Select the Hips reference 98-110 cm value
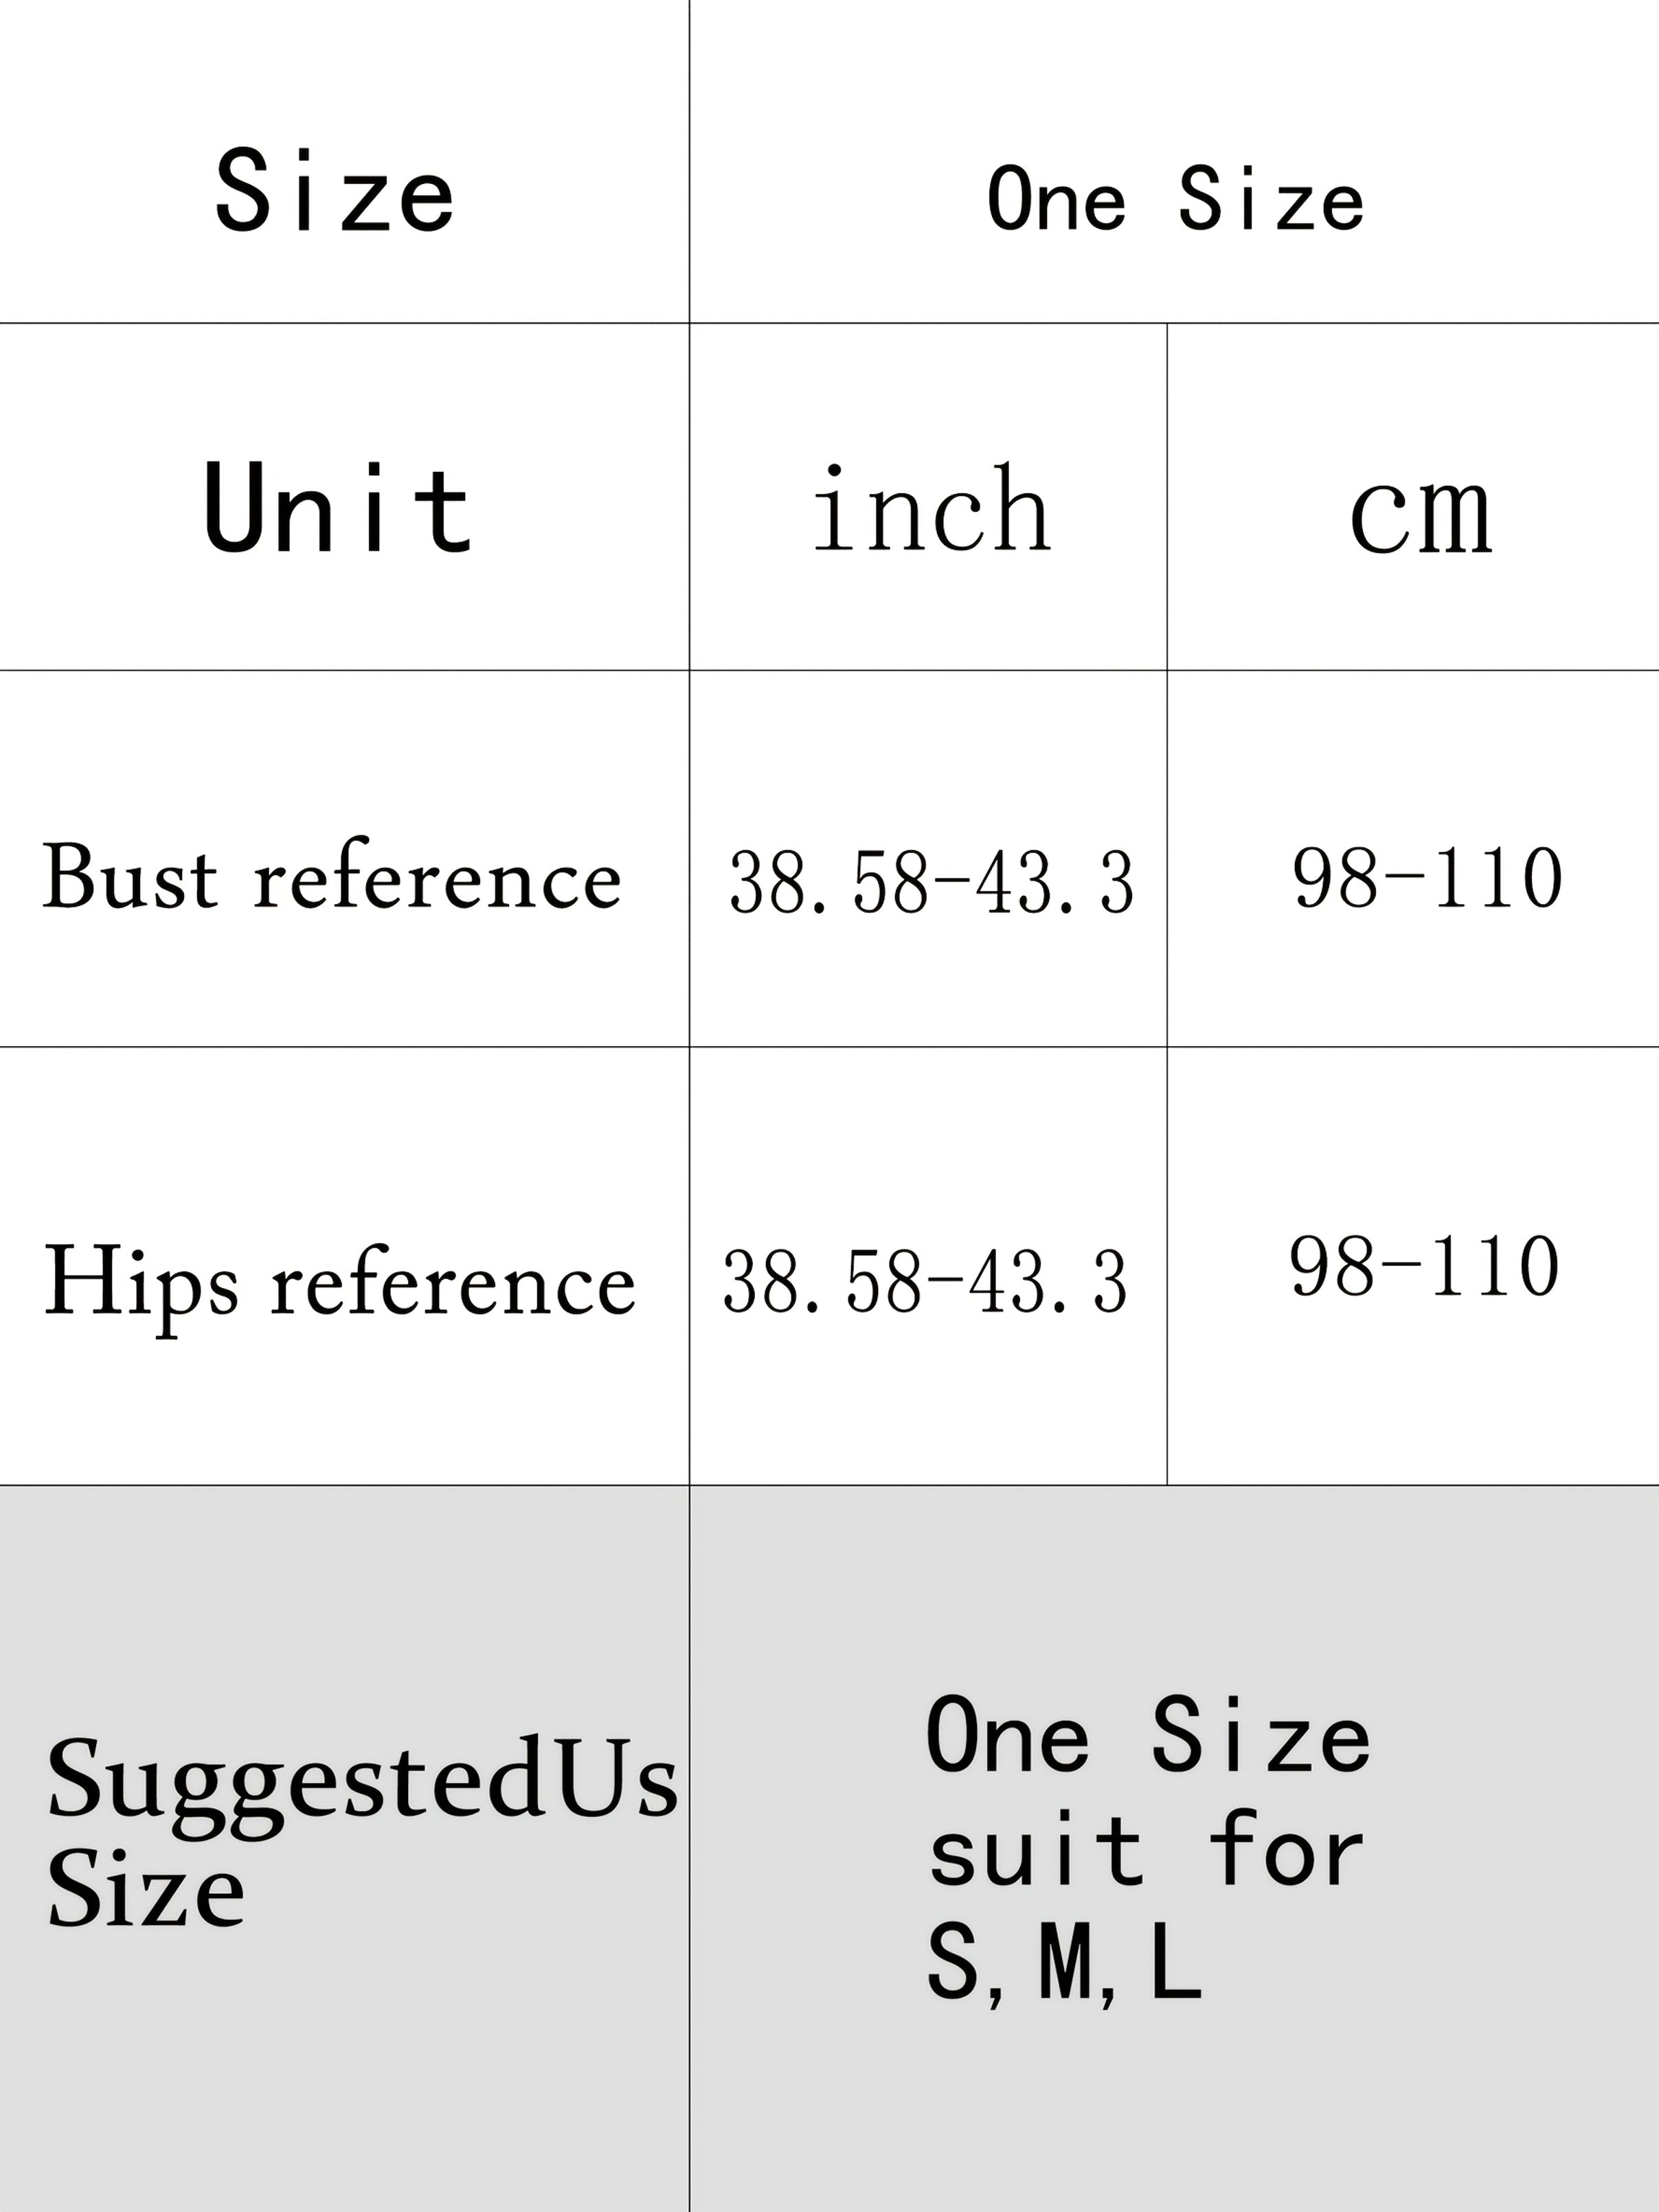This screenshot has height=2212, width=1659. click(x=1424, y=1267)
